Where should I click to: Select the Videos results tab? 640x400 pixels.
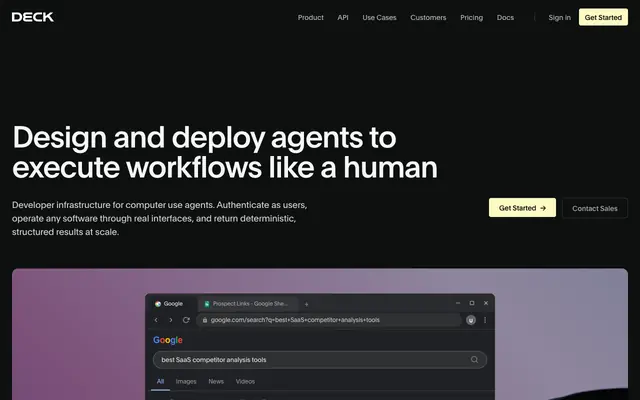245,381
